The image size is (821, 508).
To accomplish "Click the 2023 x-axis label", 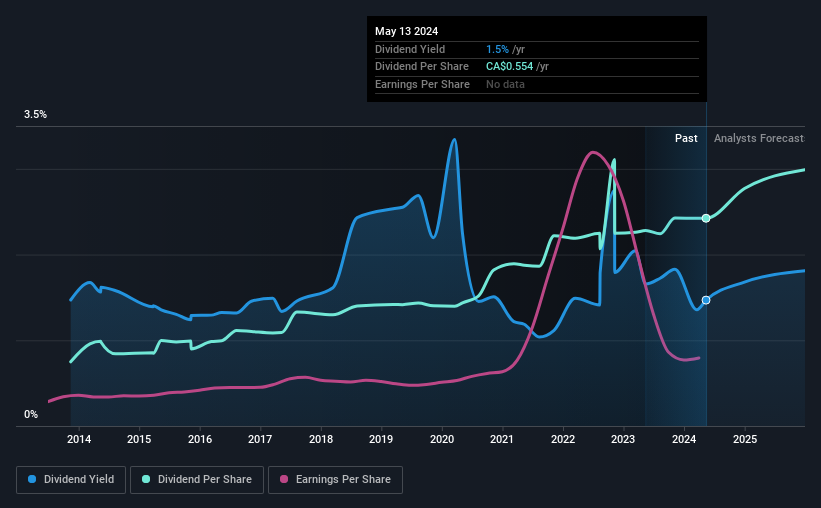I will [x=623, y=439].
